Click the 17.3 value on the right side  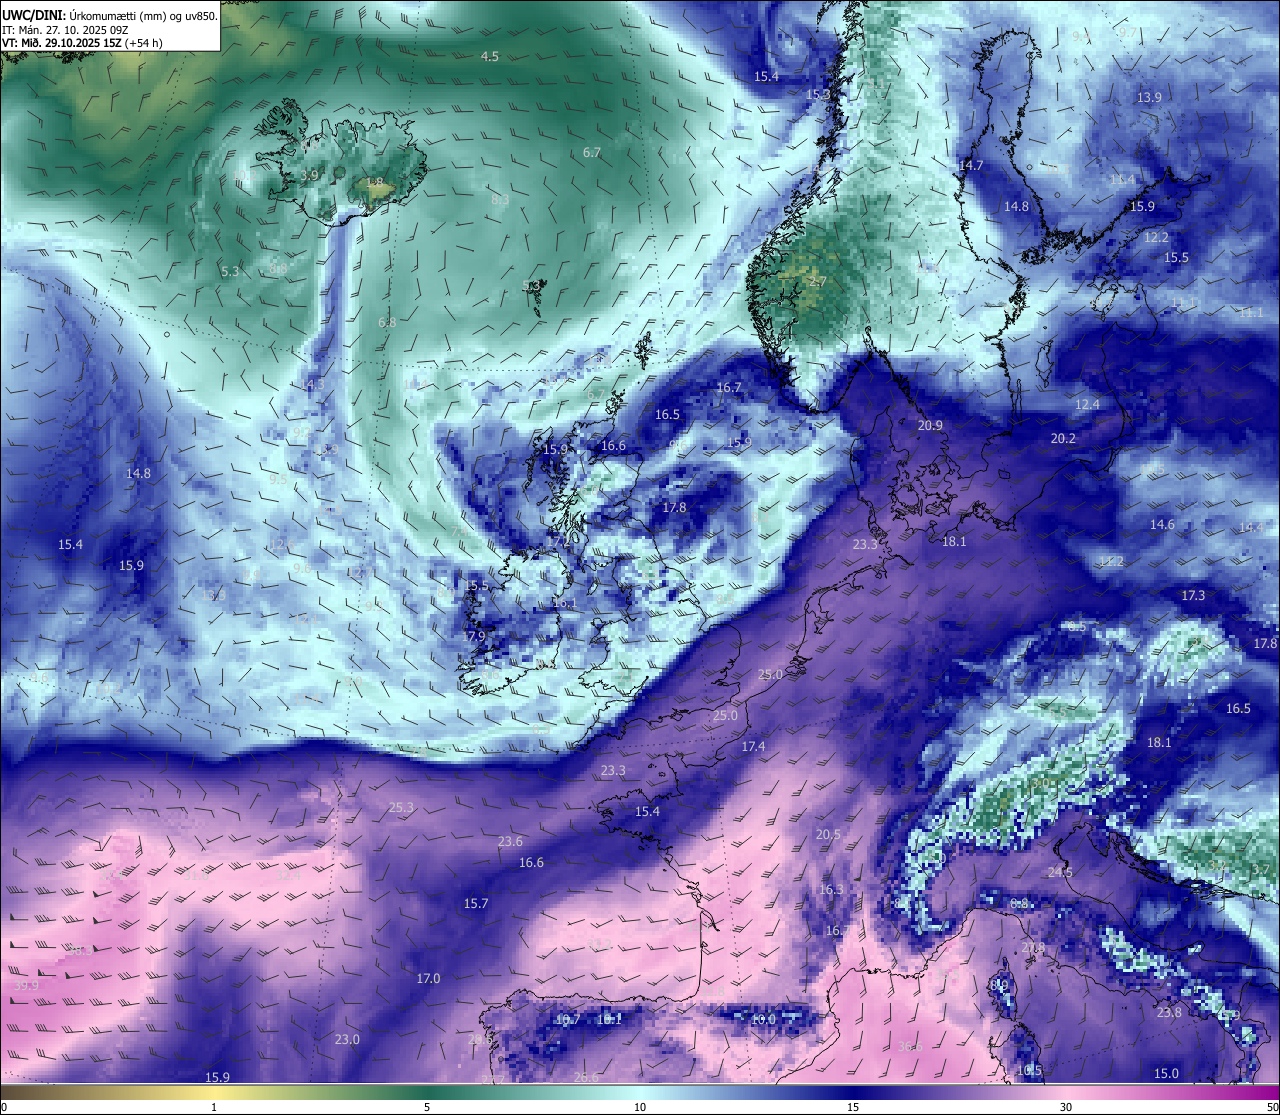[x=1193, y=596]
